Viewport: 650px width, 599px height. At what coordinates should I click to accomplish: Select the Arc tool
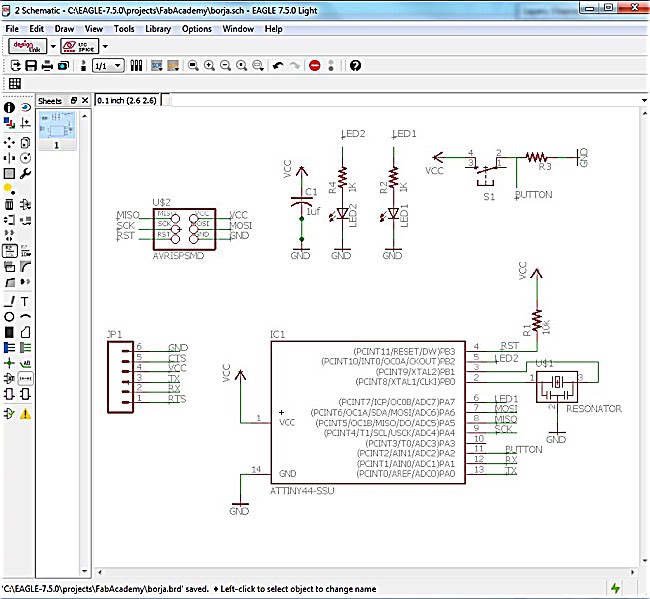[x=25, y=317]
